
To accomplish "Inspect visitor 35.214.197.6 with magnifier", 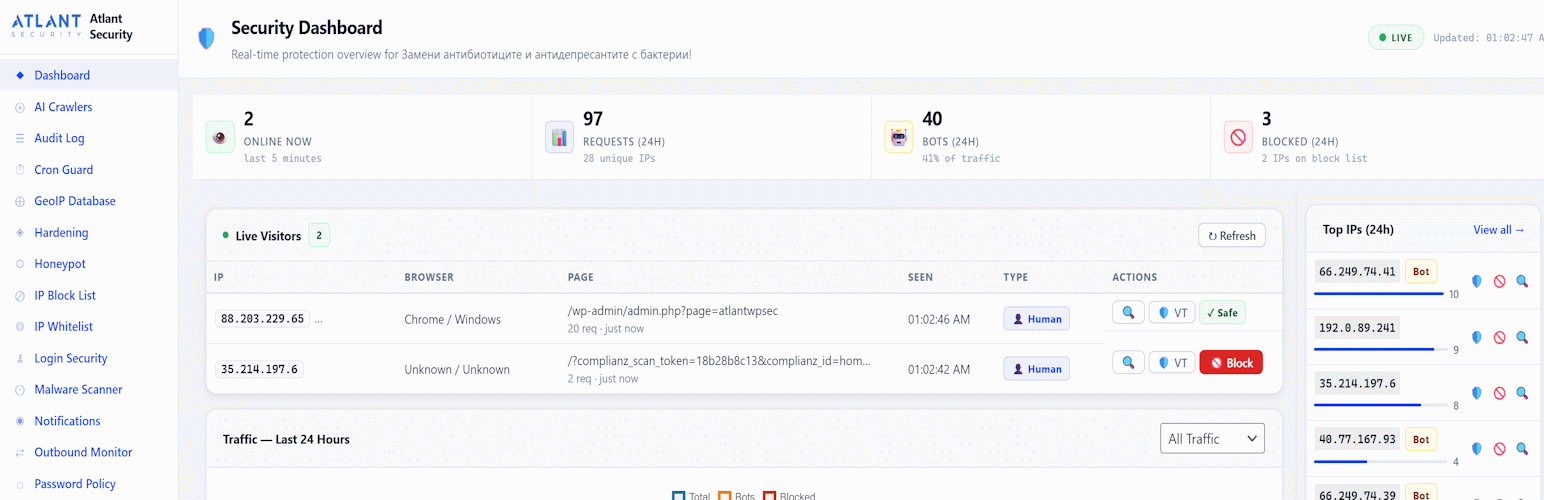I will (x=1128, y=362).
